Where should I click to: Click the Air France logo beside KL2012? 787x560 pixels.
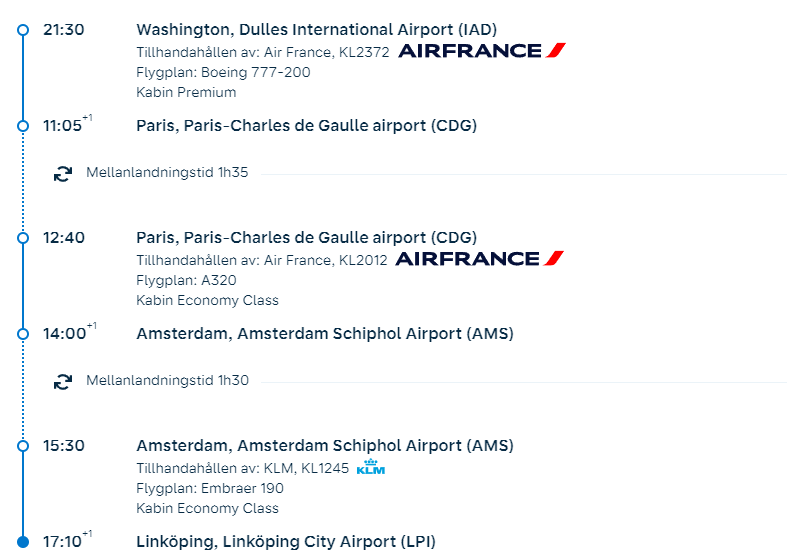coord(480,259)
